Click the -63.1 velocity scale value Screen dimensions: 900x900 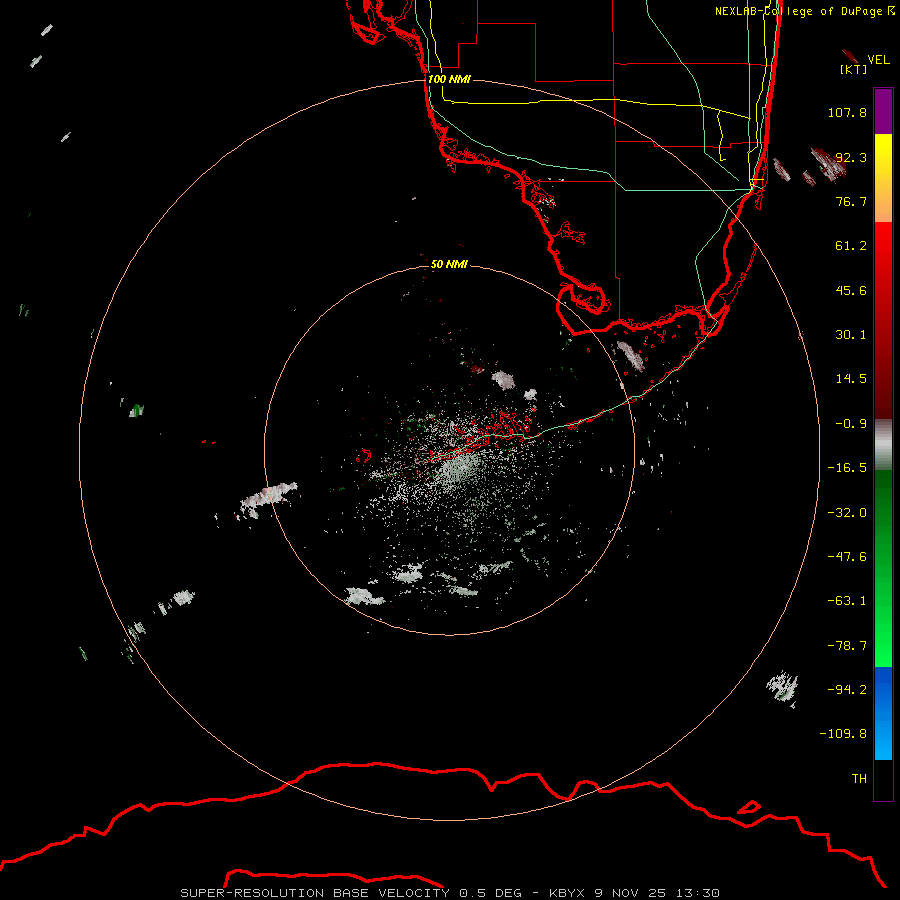(x=847, y=601)
